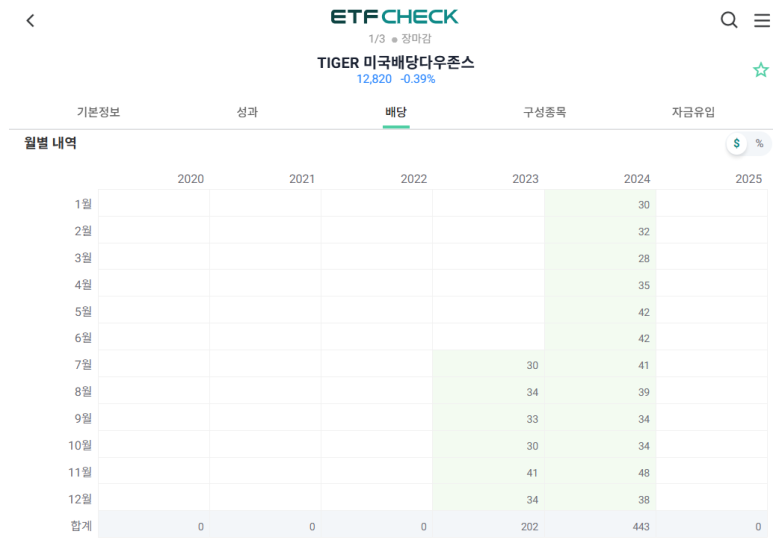Screen dimensions: 773x546
Task: Click the 2025 total 0
Action: pos(758,527)
